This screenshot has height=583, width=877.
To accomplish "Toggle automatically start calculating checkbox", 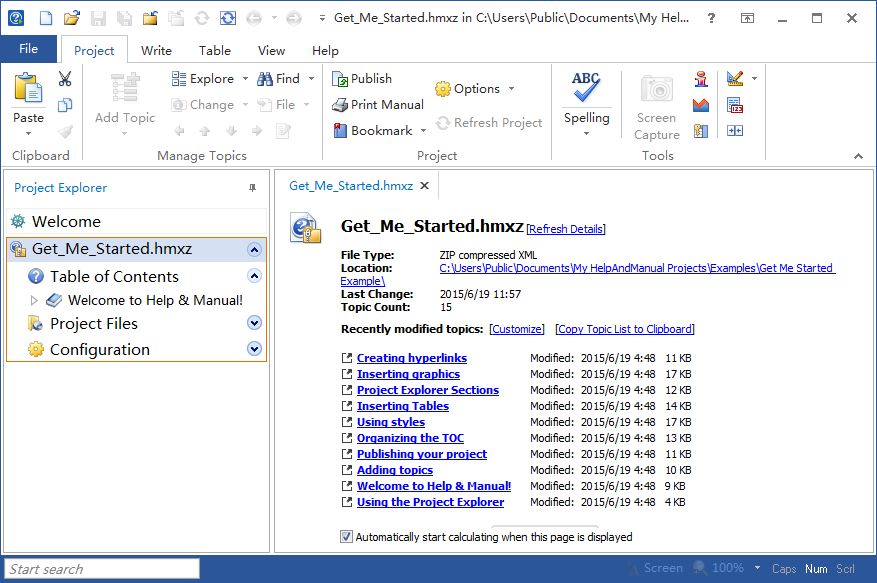I will (x=346, y=537).
